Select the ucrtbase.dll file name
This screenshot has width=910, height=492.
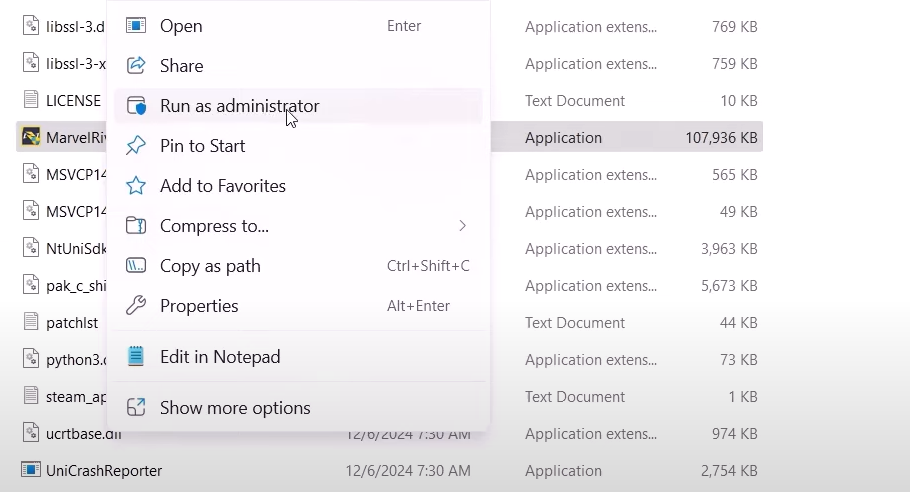click(x=76, y=433)
